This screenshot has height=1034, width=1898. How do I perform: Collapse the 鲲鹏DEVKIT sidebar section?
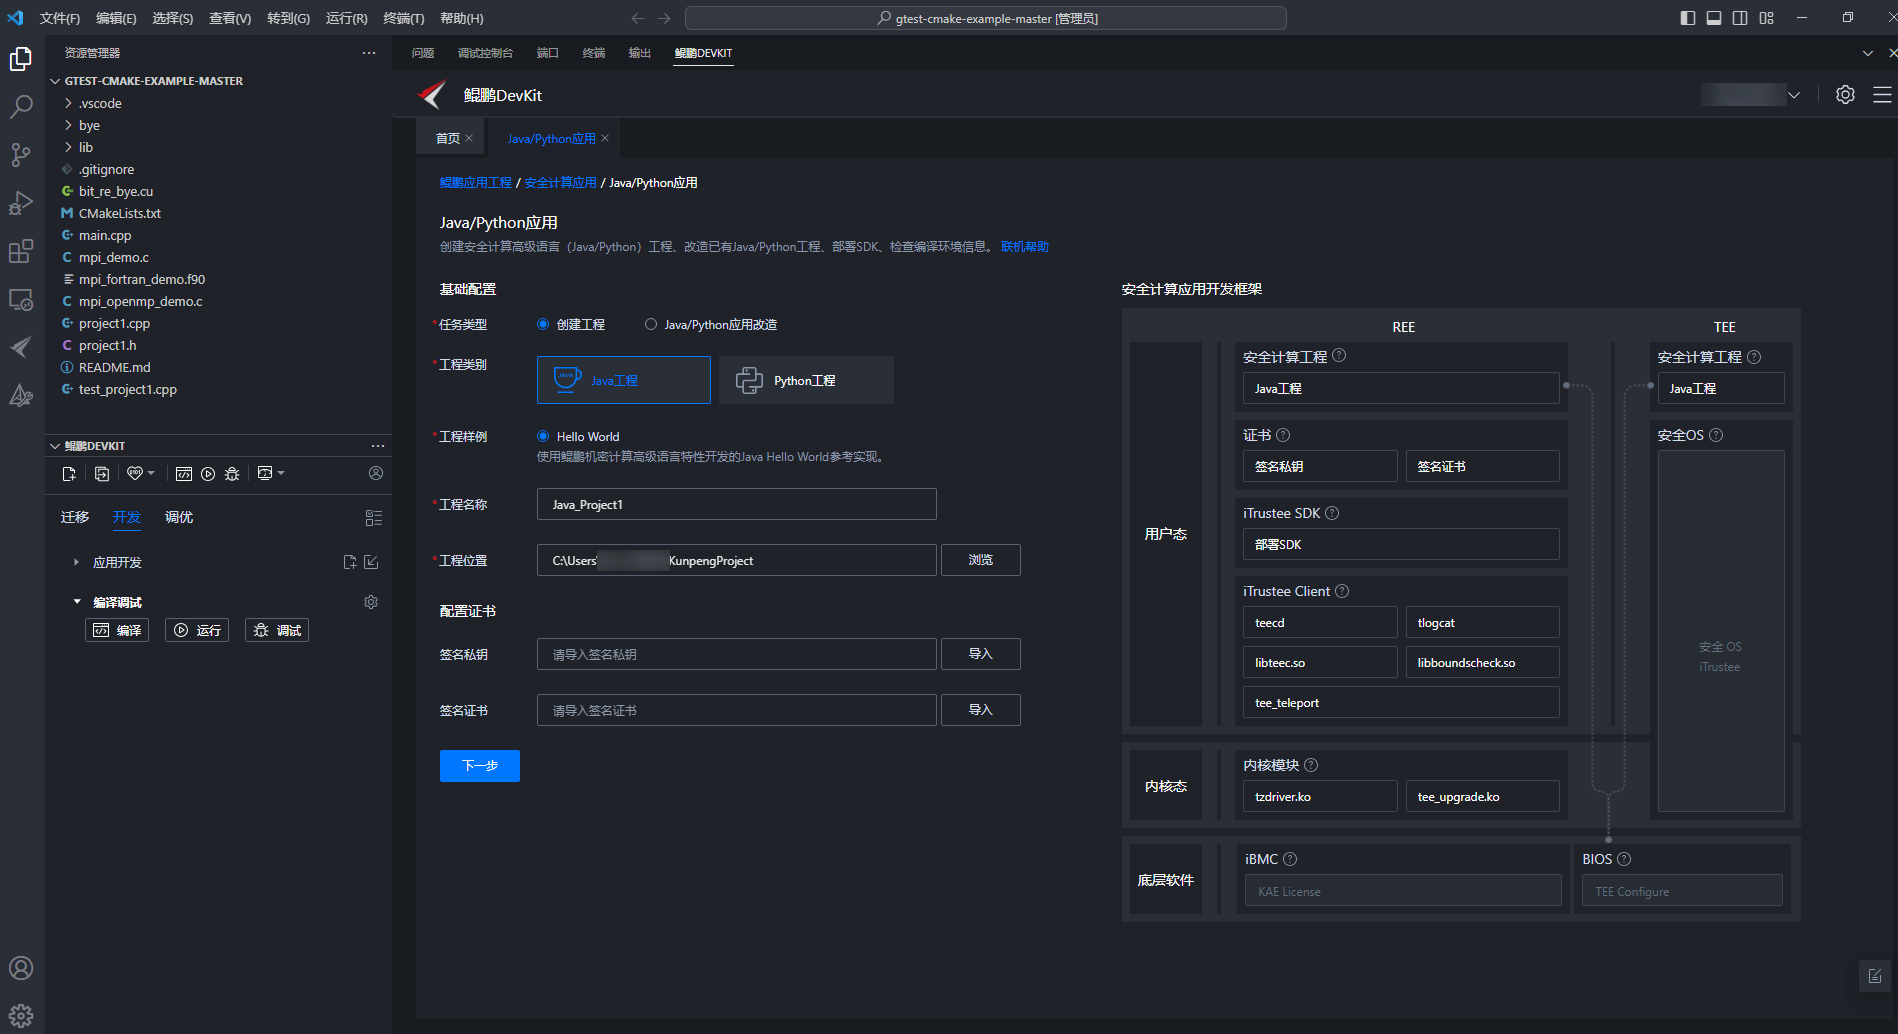pyautogui.click(x=55, y=446)
